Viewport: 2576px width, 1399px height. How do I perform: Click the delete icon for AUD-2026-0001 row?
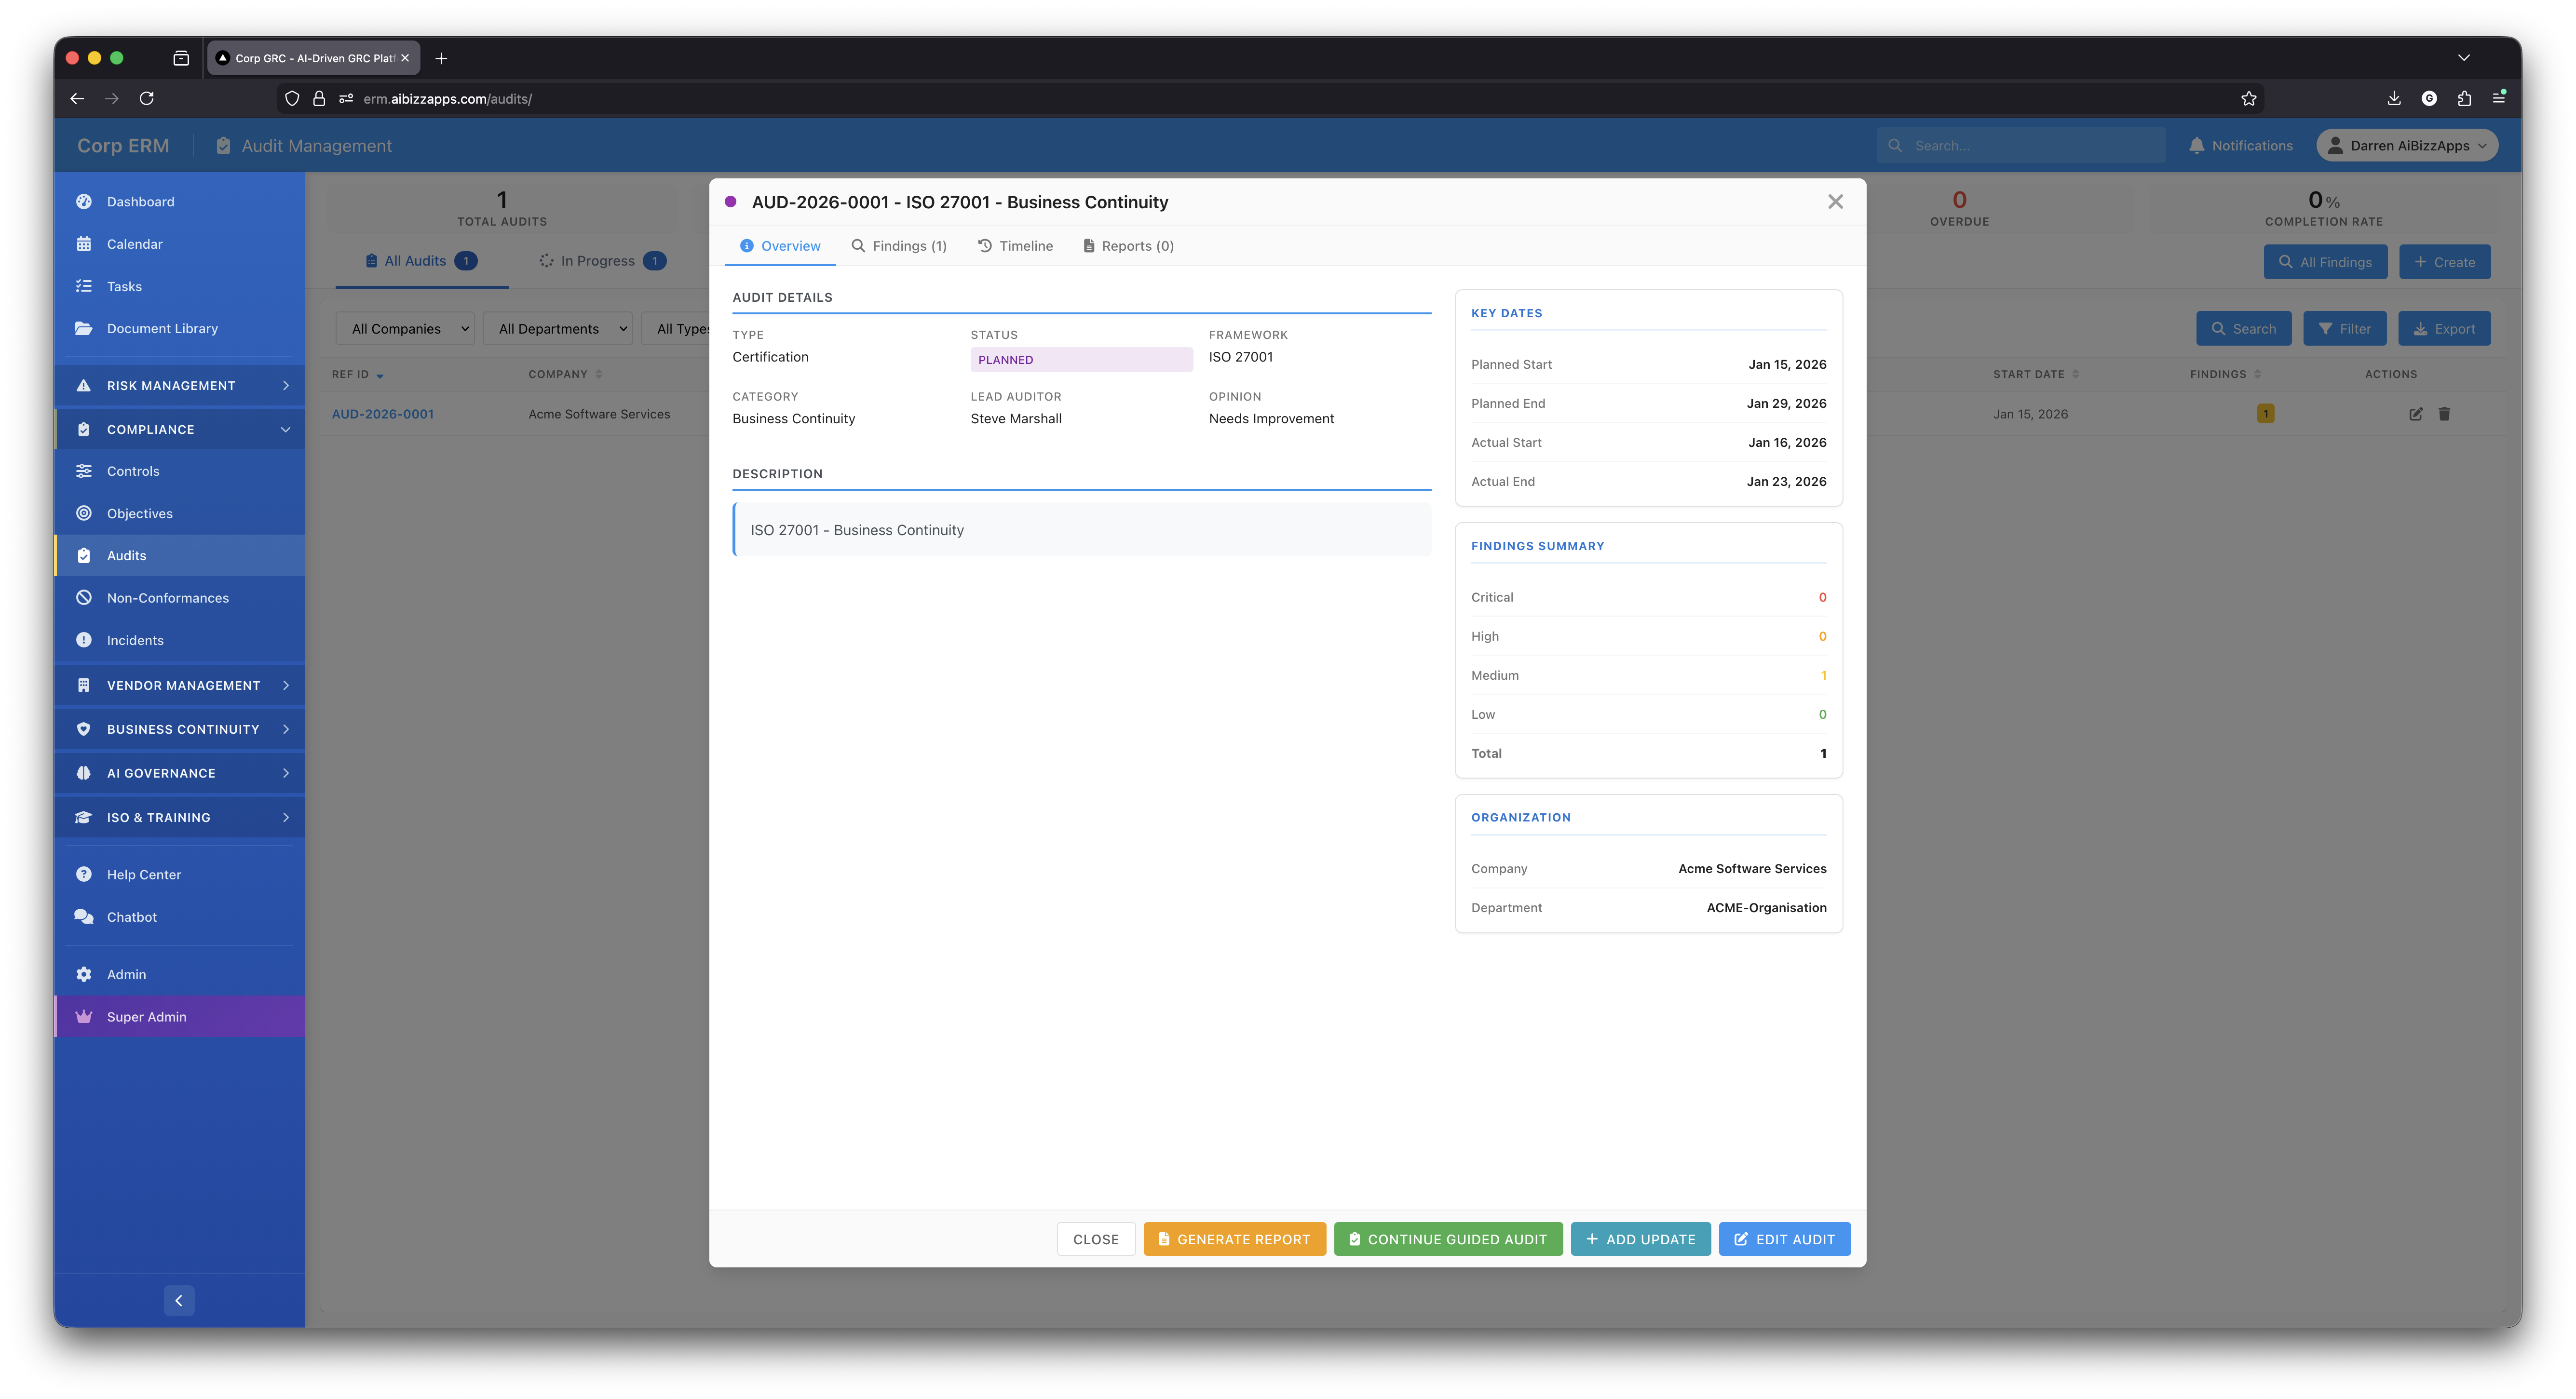pyautogui.click(x=2444, y=413)
